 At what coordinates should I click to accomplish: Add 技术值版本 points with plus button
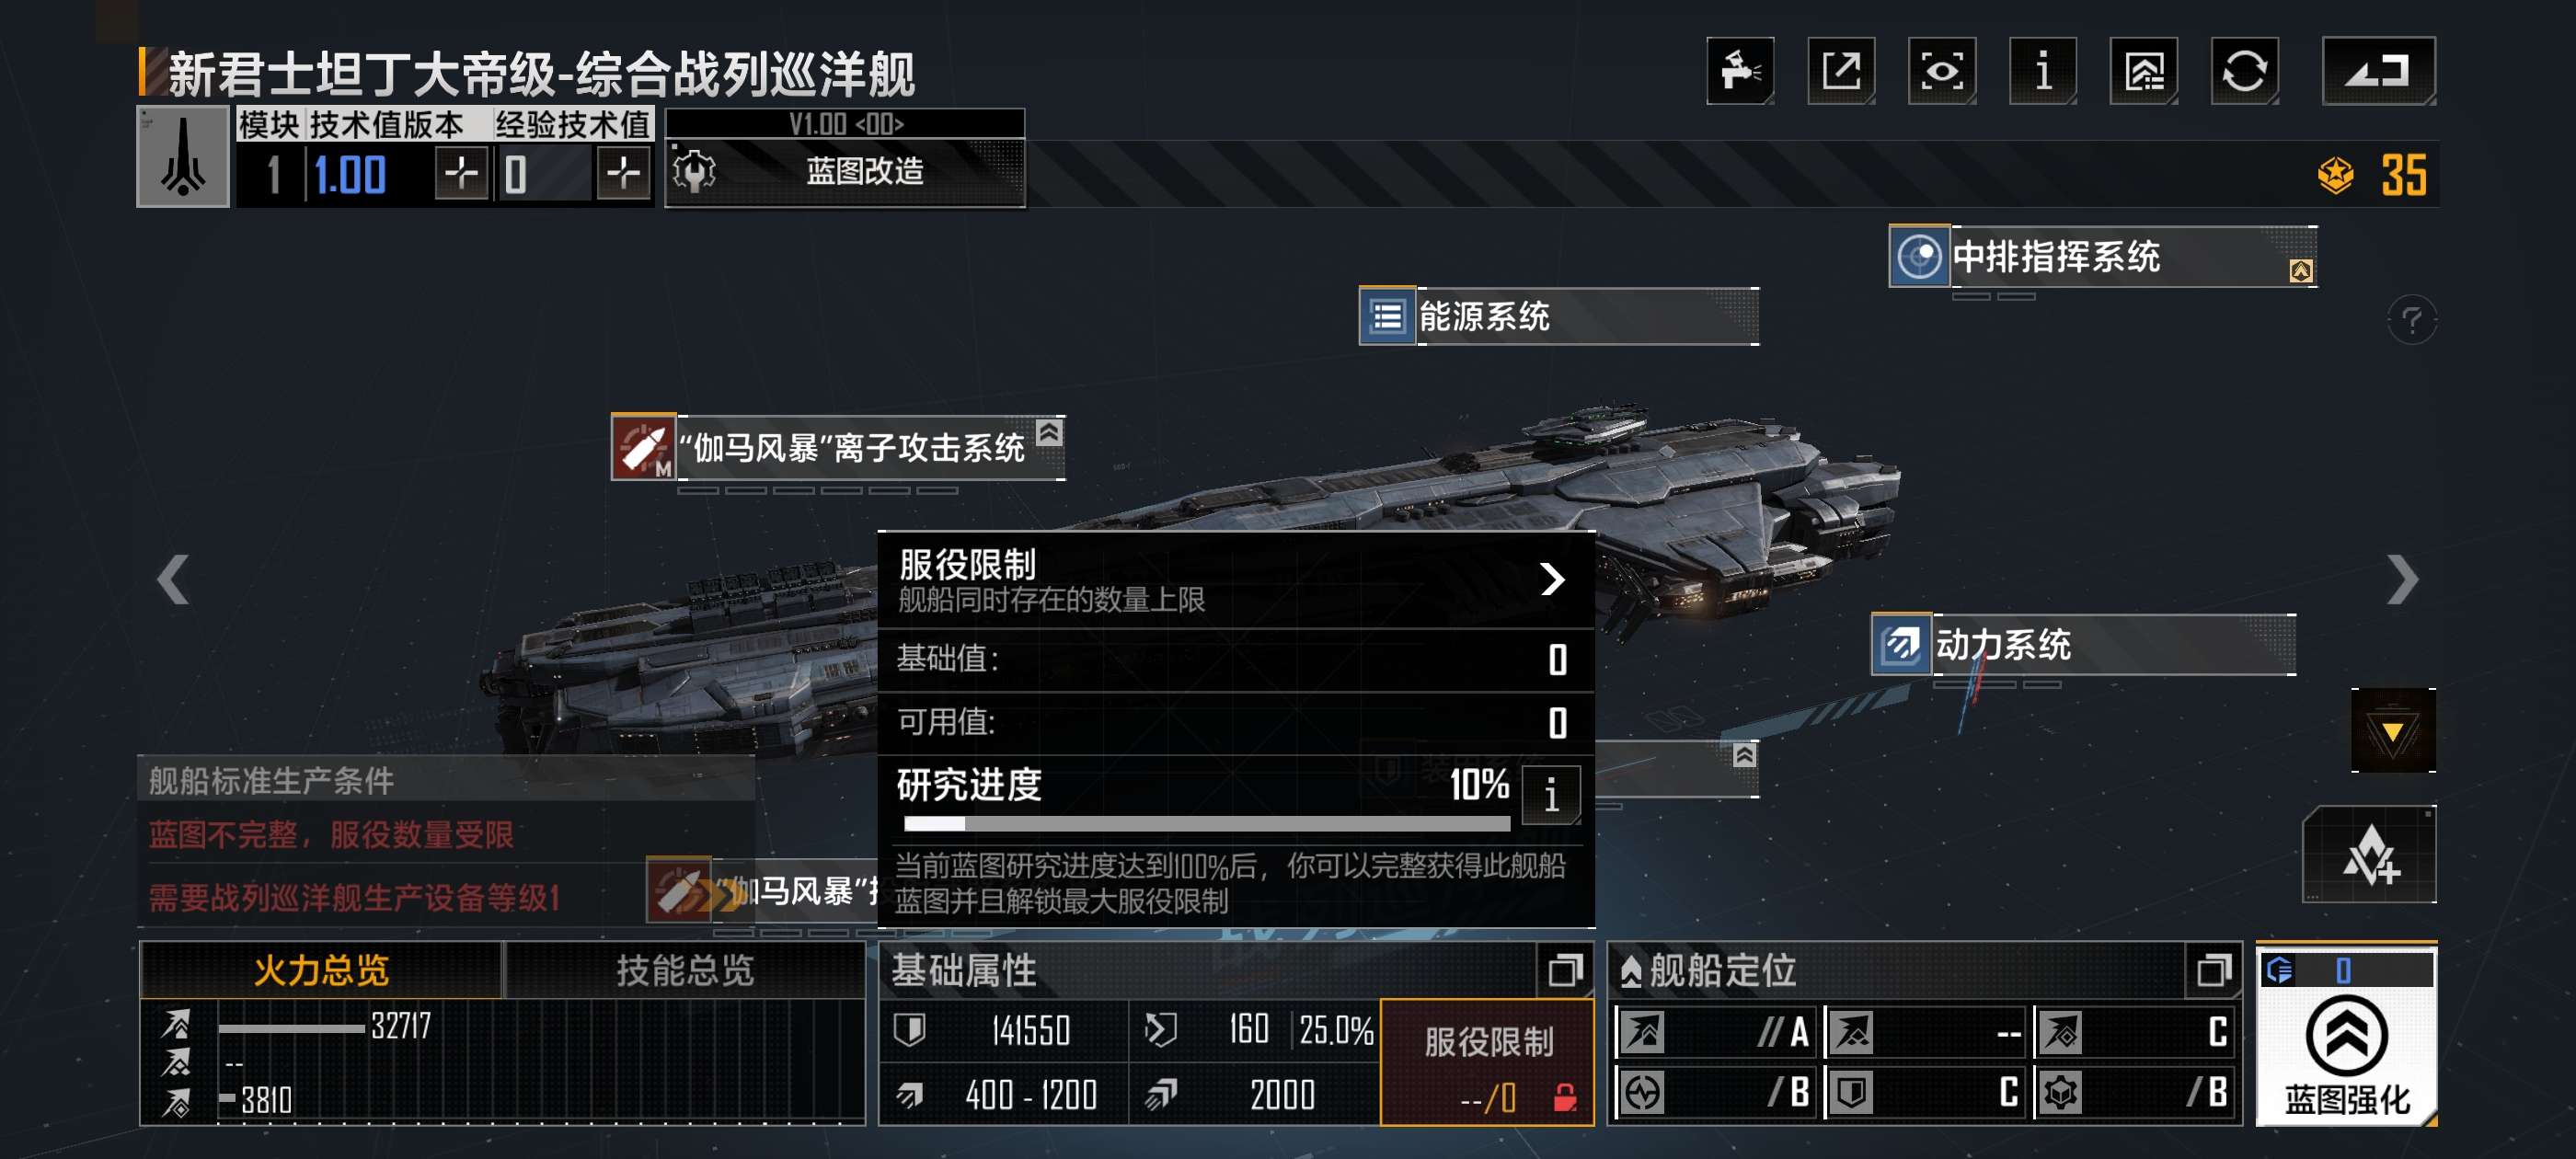tap(461, 174)
